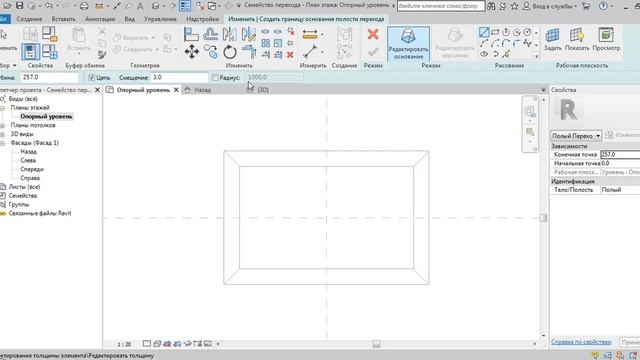
Task: Open the Вид ribbon tab
Action: pyautogui.click(x=129, y=19)
